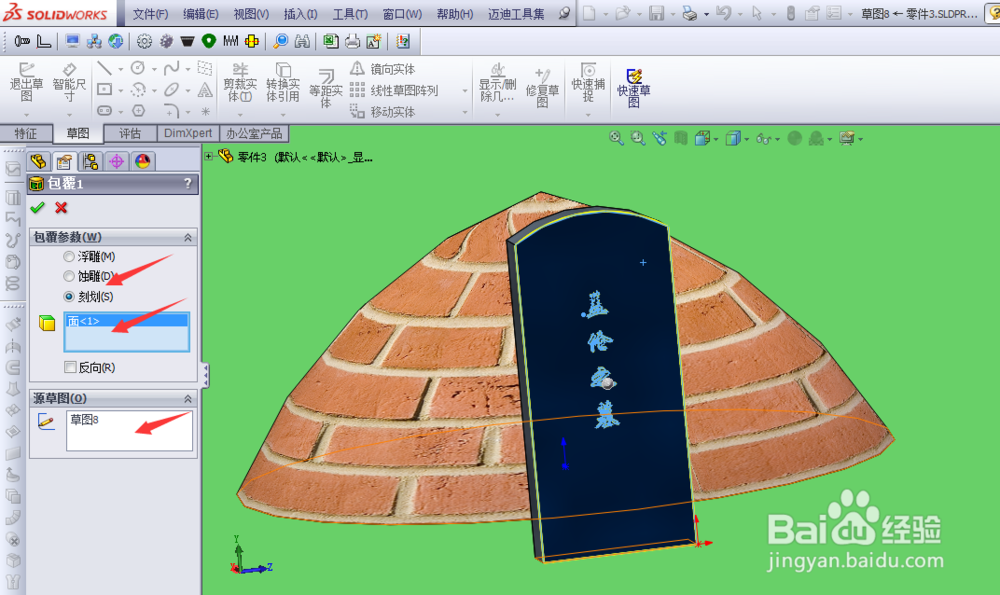
Task: Select the Offset Entities tool
Action: [324, 83]
